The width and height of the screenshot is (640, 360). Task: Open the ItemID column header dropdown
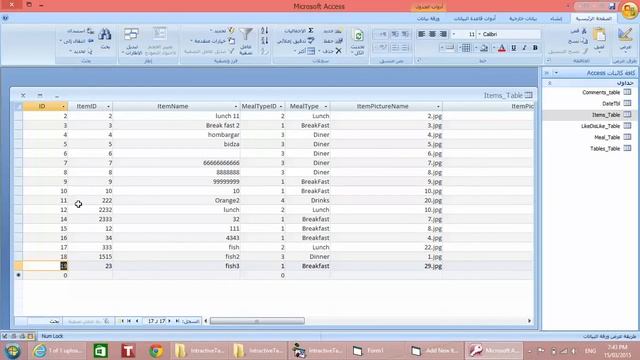click(108, 107)
